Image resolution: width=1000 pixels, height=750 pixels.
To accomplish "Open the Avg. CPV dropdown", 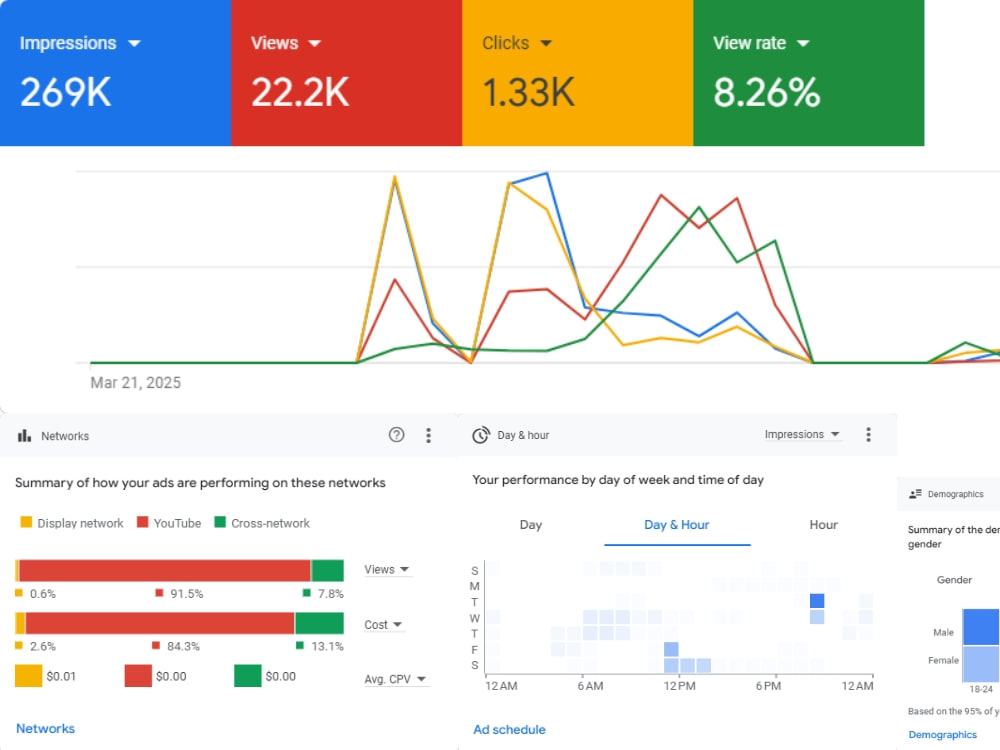I will pyautogui.click(x=395, y=679).
